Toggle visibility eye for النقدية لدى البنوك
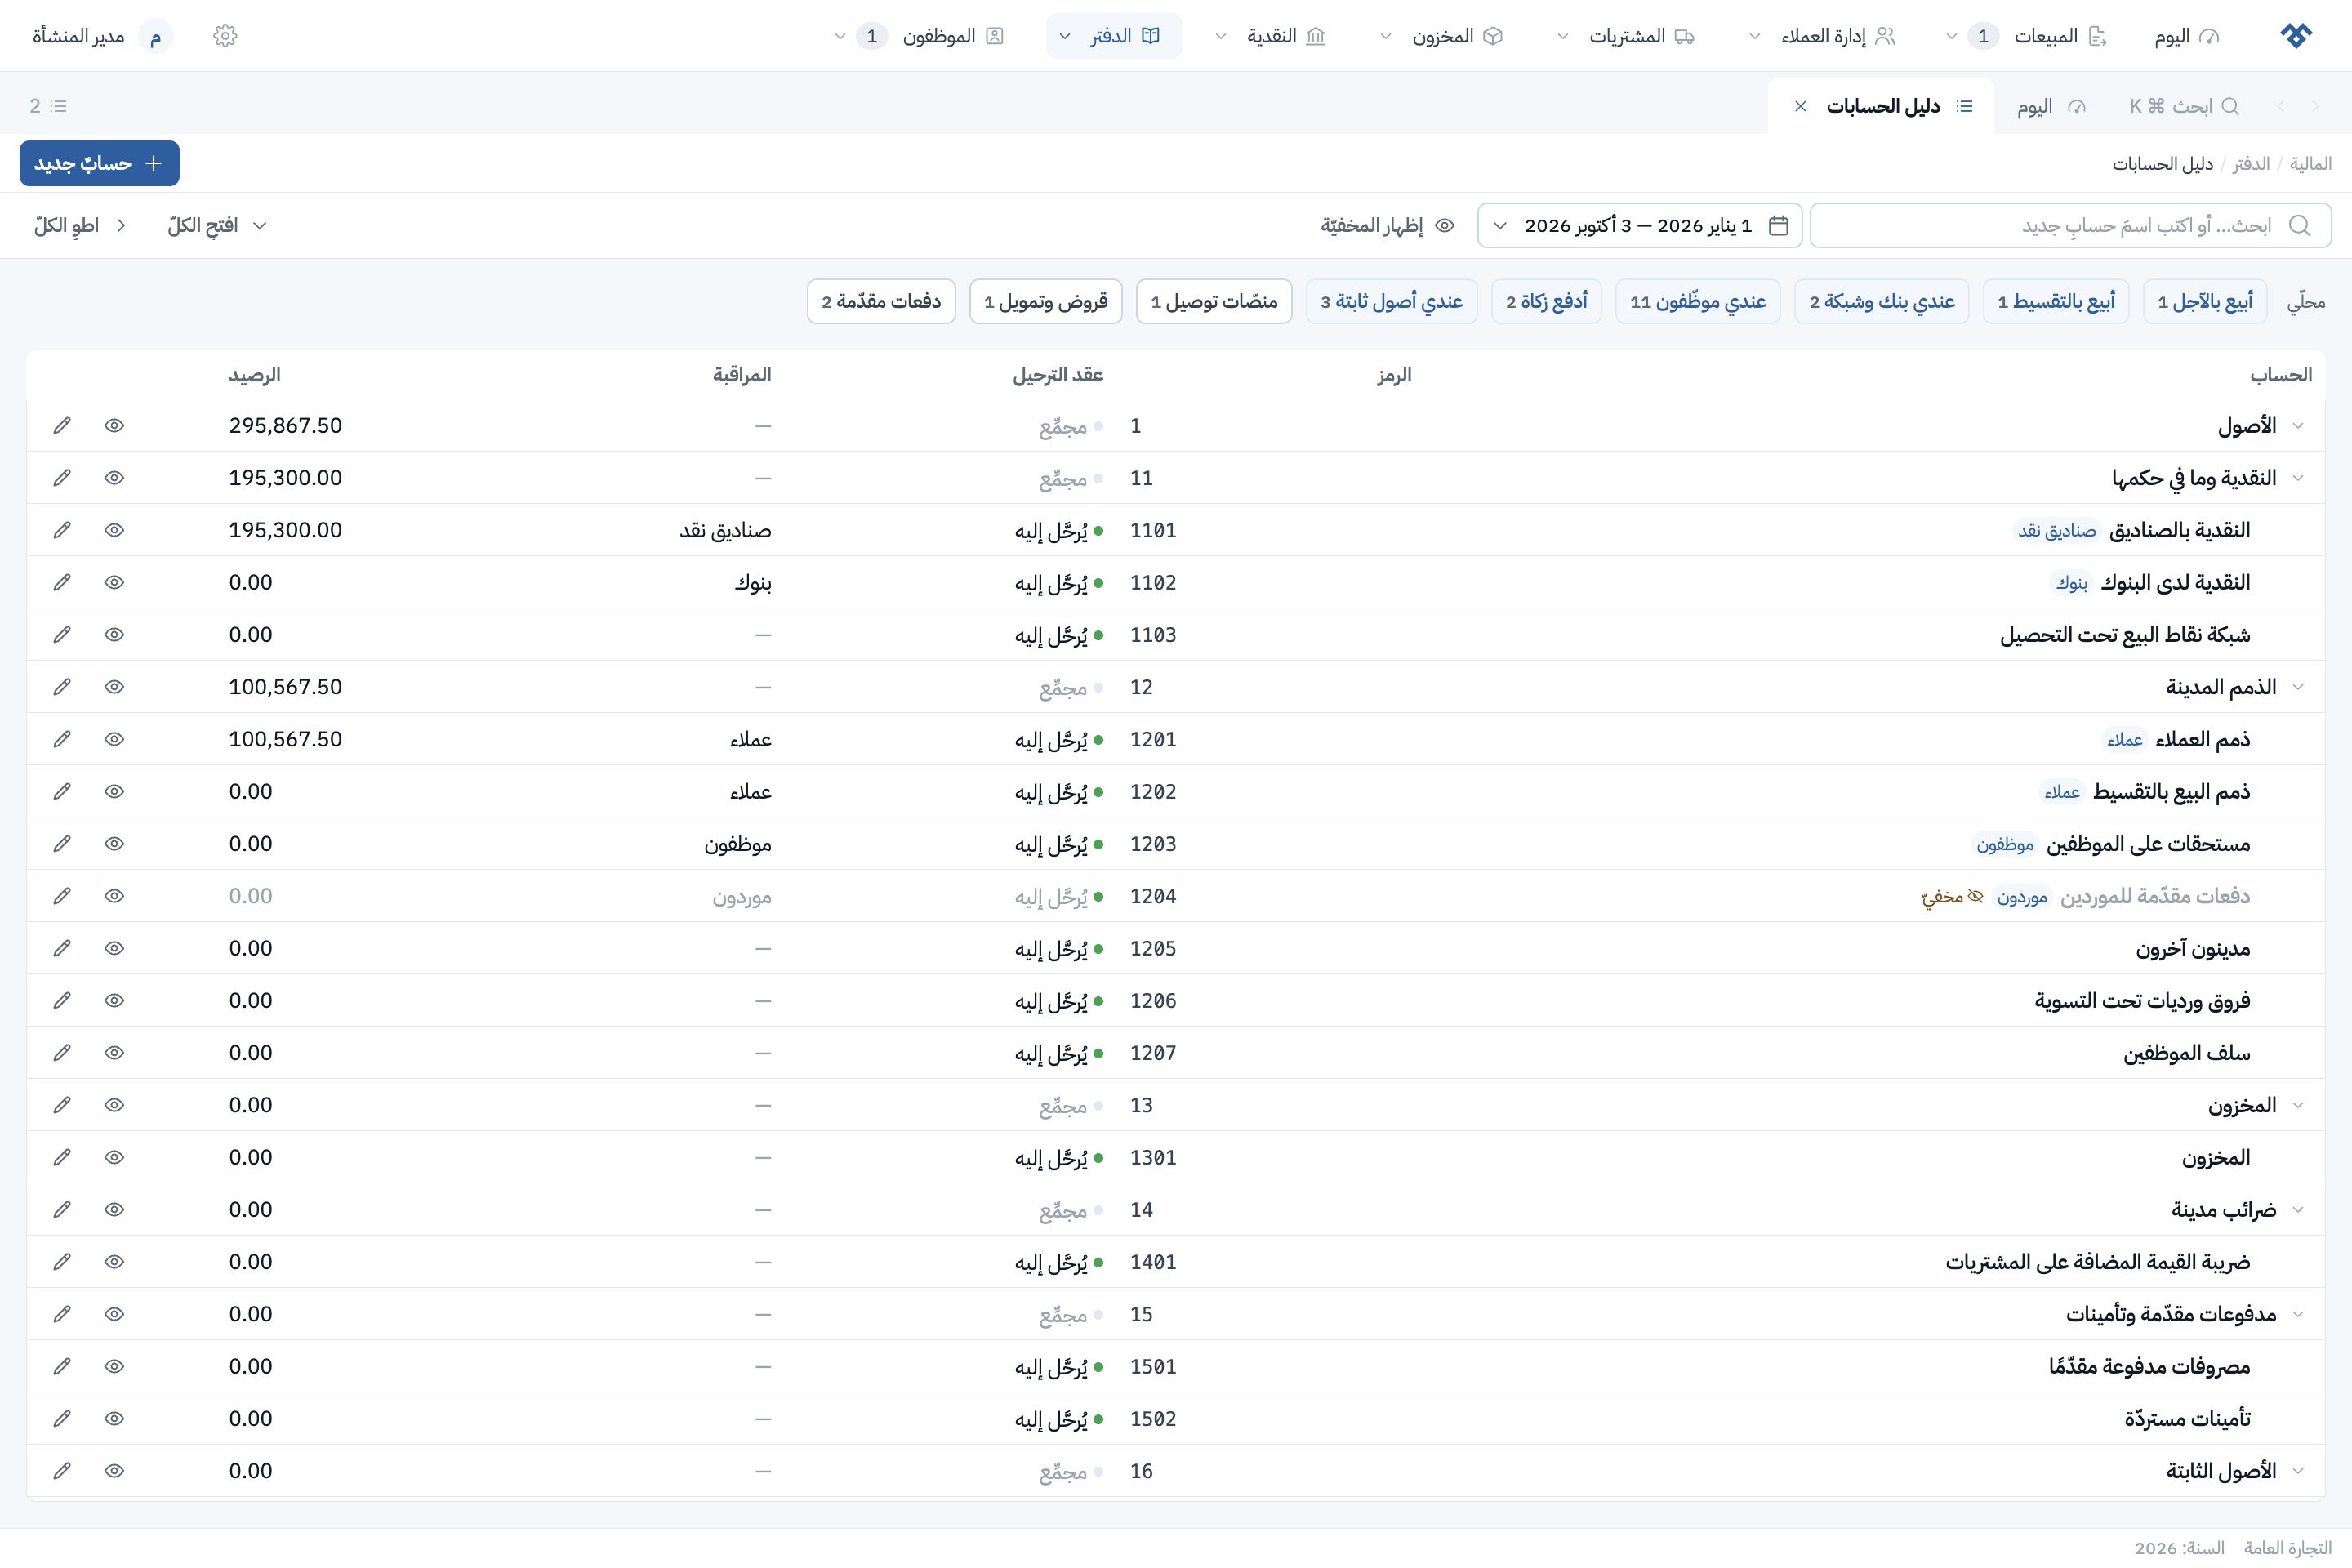Image resolution: width=2352 pixels, height=1568 pixels. click(x=114, y=582)
